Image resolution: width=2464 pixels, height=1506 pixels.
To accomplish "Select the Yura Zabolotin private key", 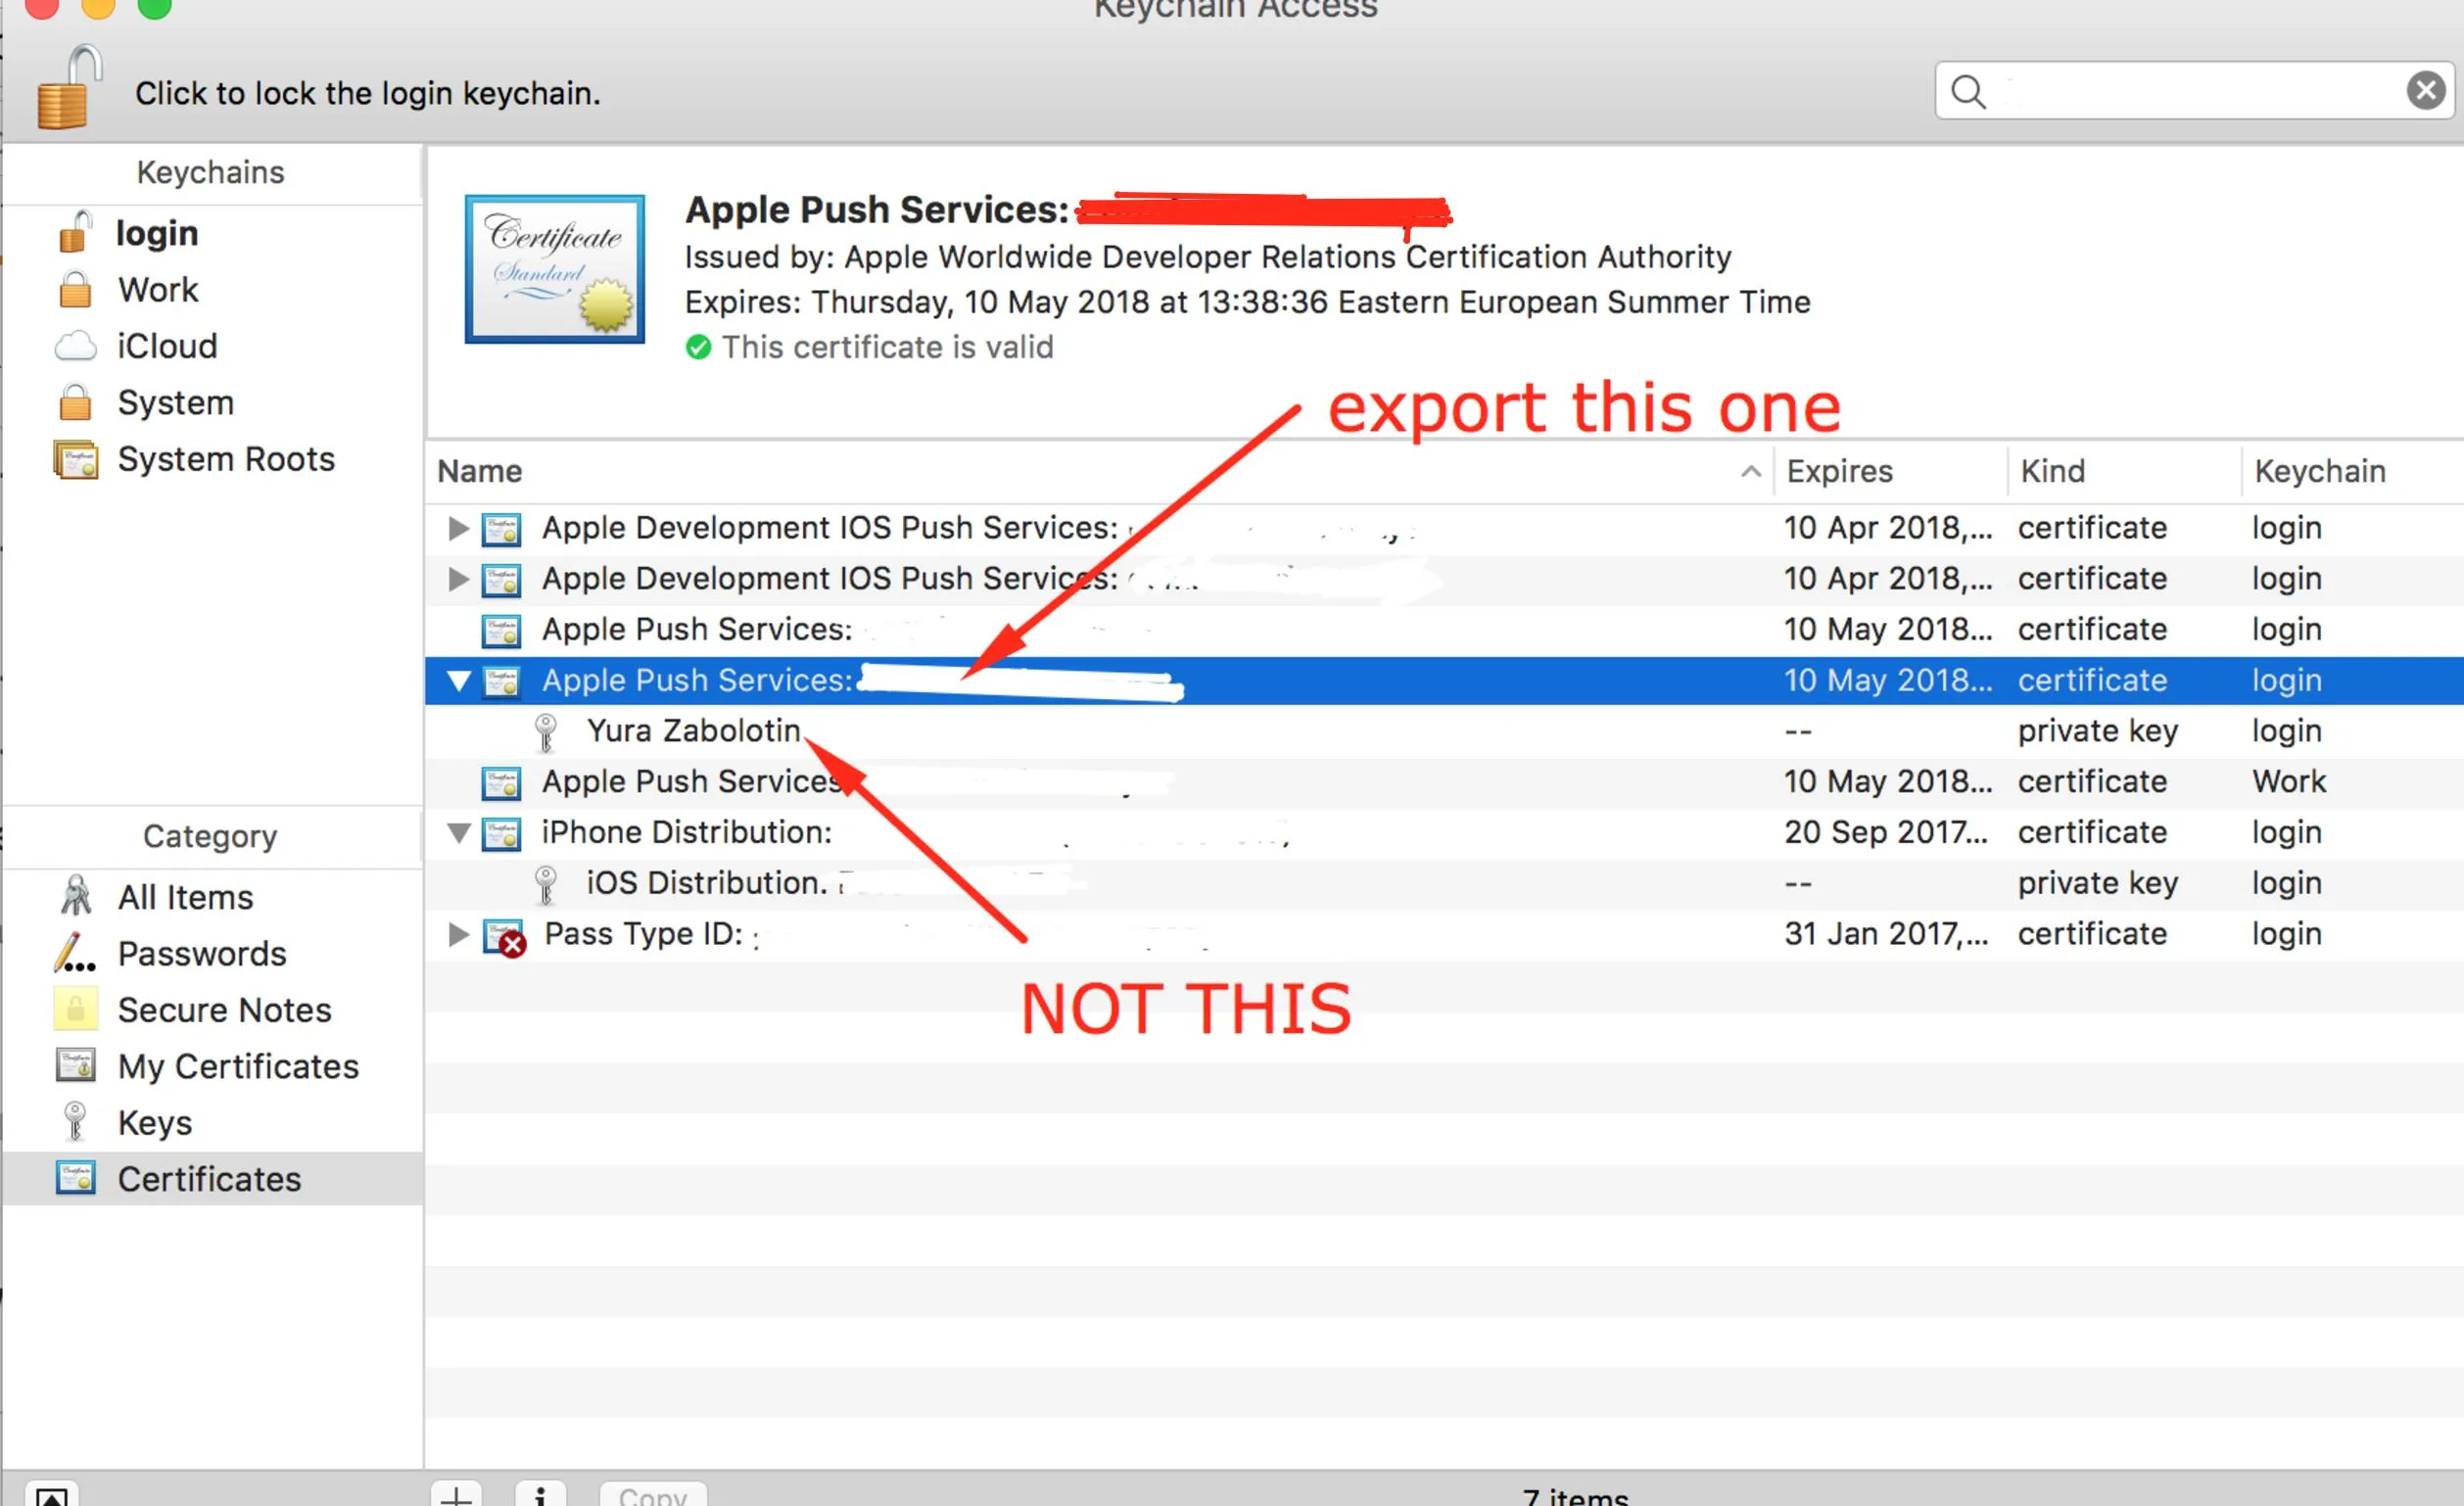I will click(693, 731).
